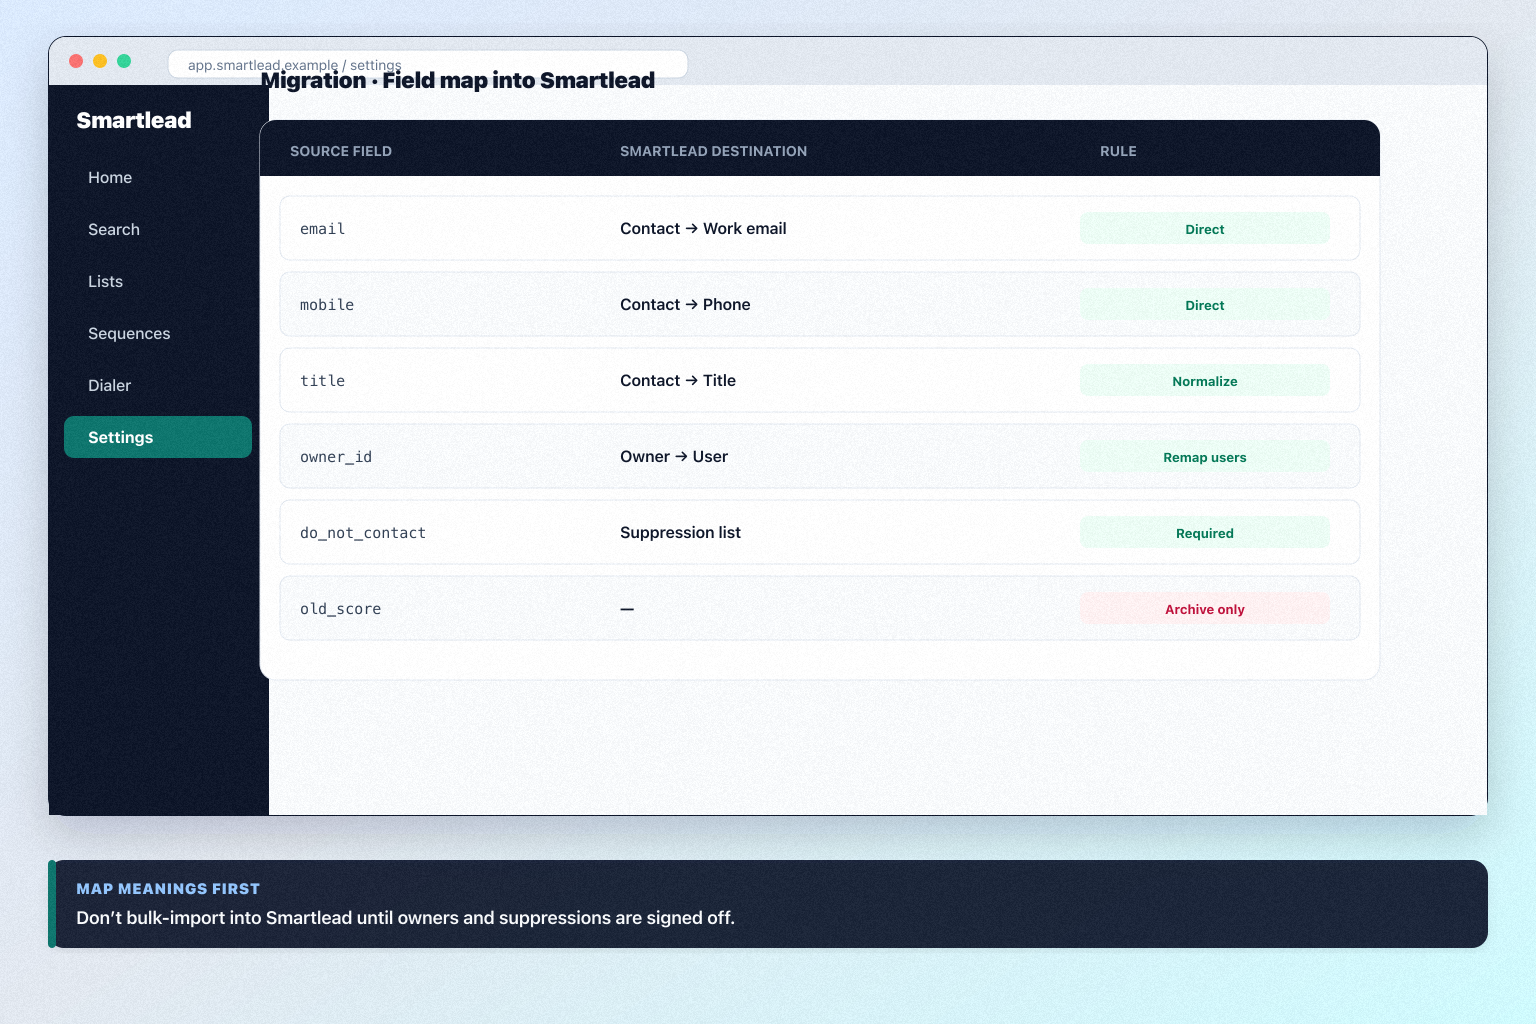Screen dimensions: 1536x1024
Task: Click the Direct rule badge for email
Action: coord(1204,229)
